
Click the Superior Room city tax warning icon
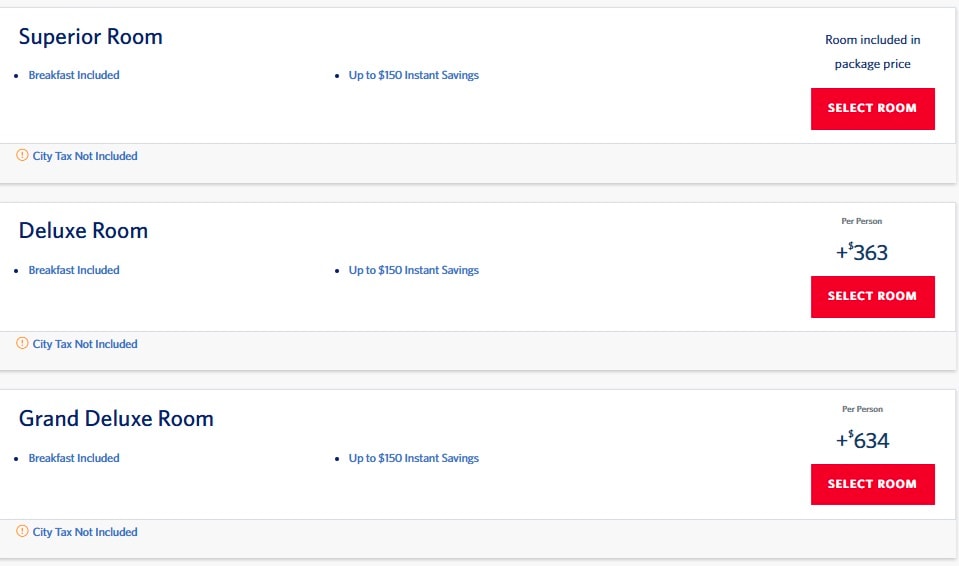22,155
